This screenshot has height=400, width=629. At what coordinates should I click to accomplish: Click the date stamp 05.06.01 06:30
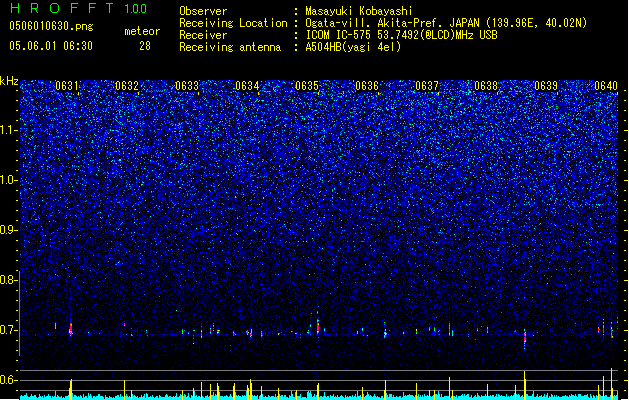[x=51, y=46]
